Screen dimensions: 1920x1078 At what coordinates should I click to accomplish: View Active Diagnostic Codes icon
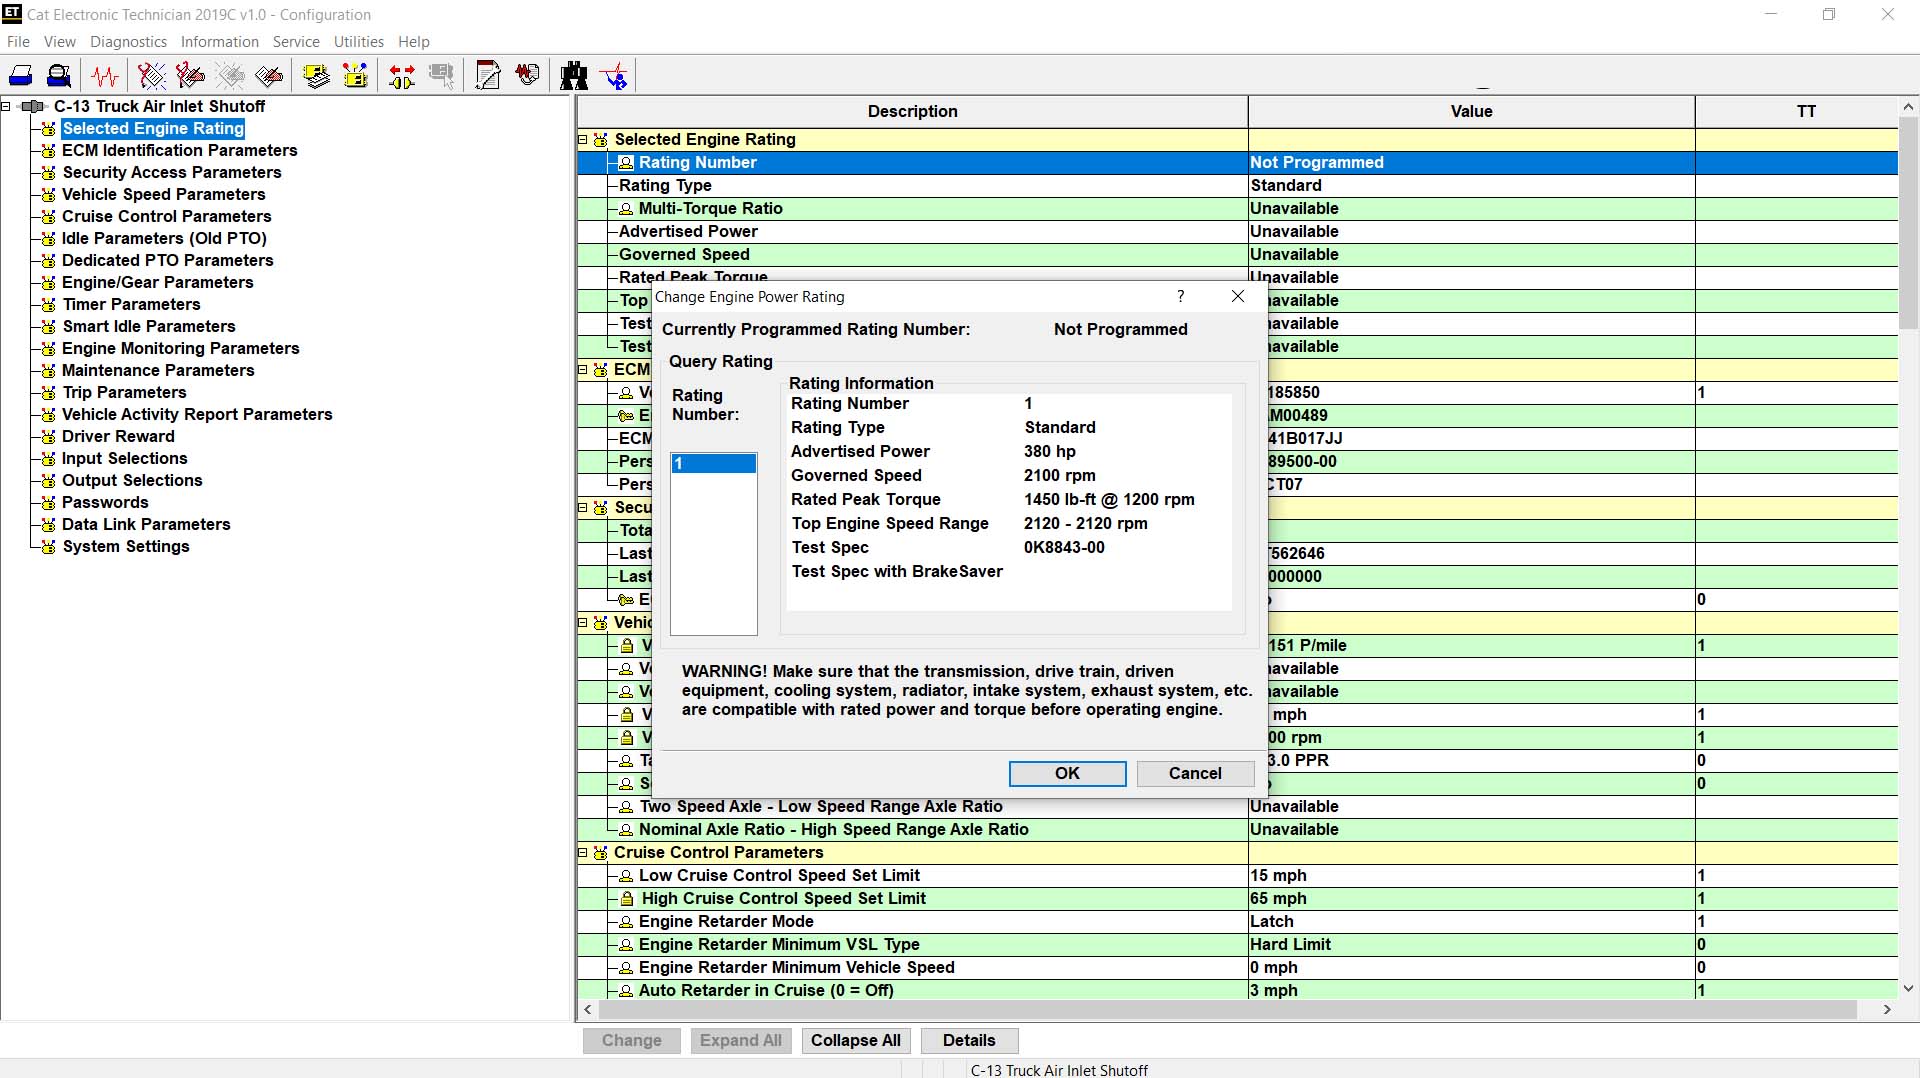(150, 75)
